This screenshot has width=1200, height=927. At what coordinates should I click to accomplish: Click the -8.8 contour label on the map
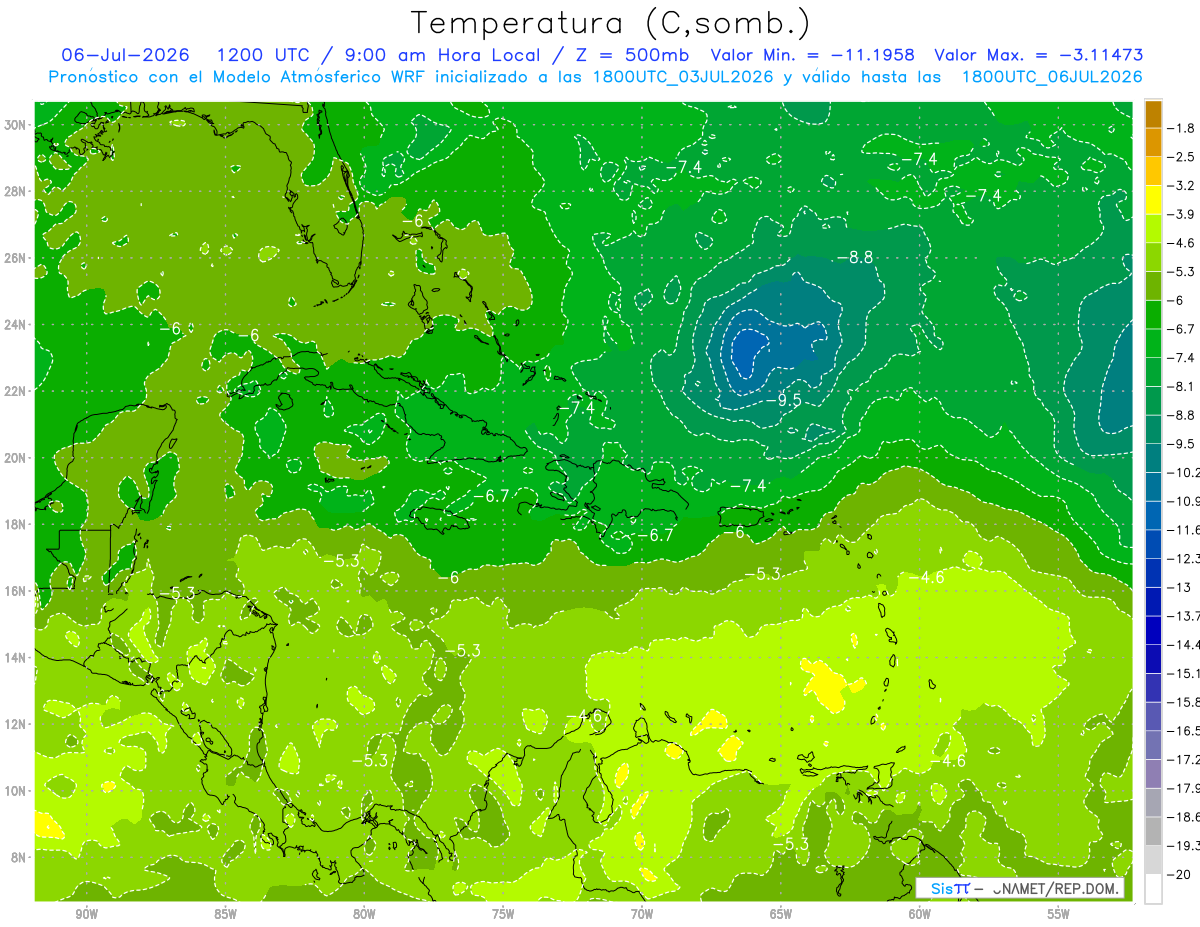pos(855,257)
